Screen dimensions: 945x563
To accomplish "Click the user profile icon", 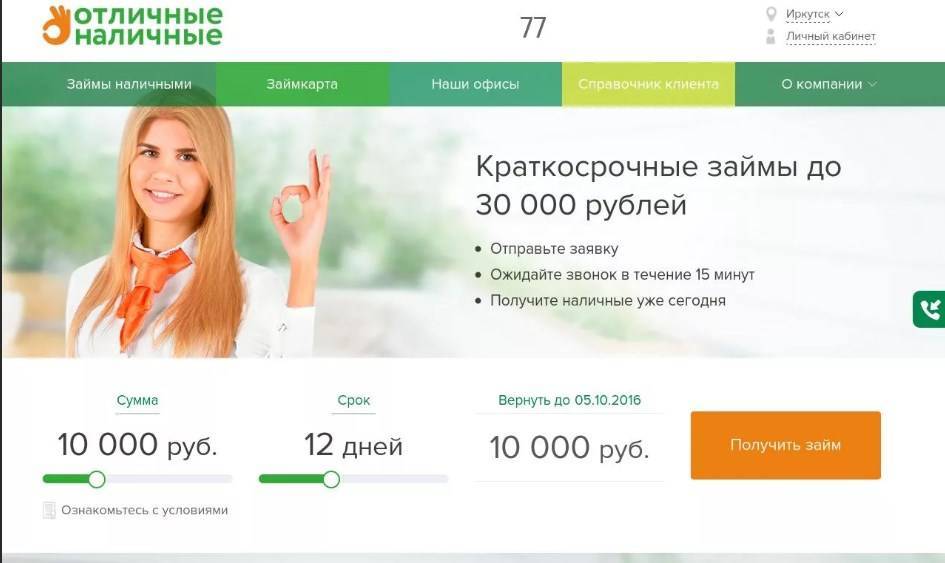I will (770, 36).
